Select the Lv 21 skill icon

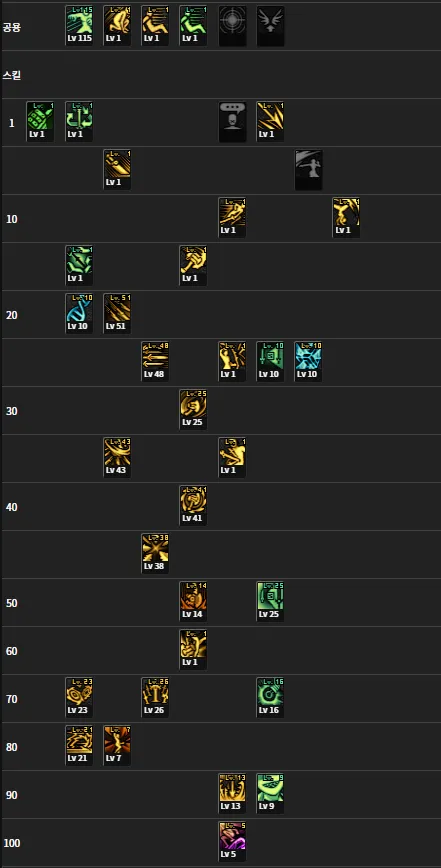(x=79, y=746)
